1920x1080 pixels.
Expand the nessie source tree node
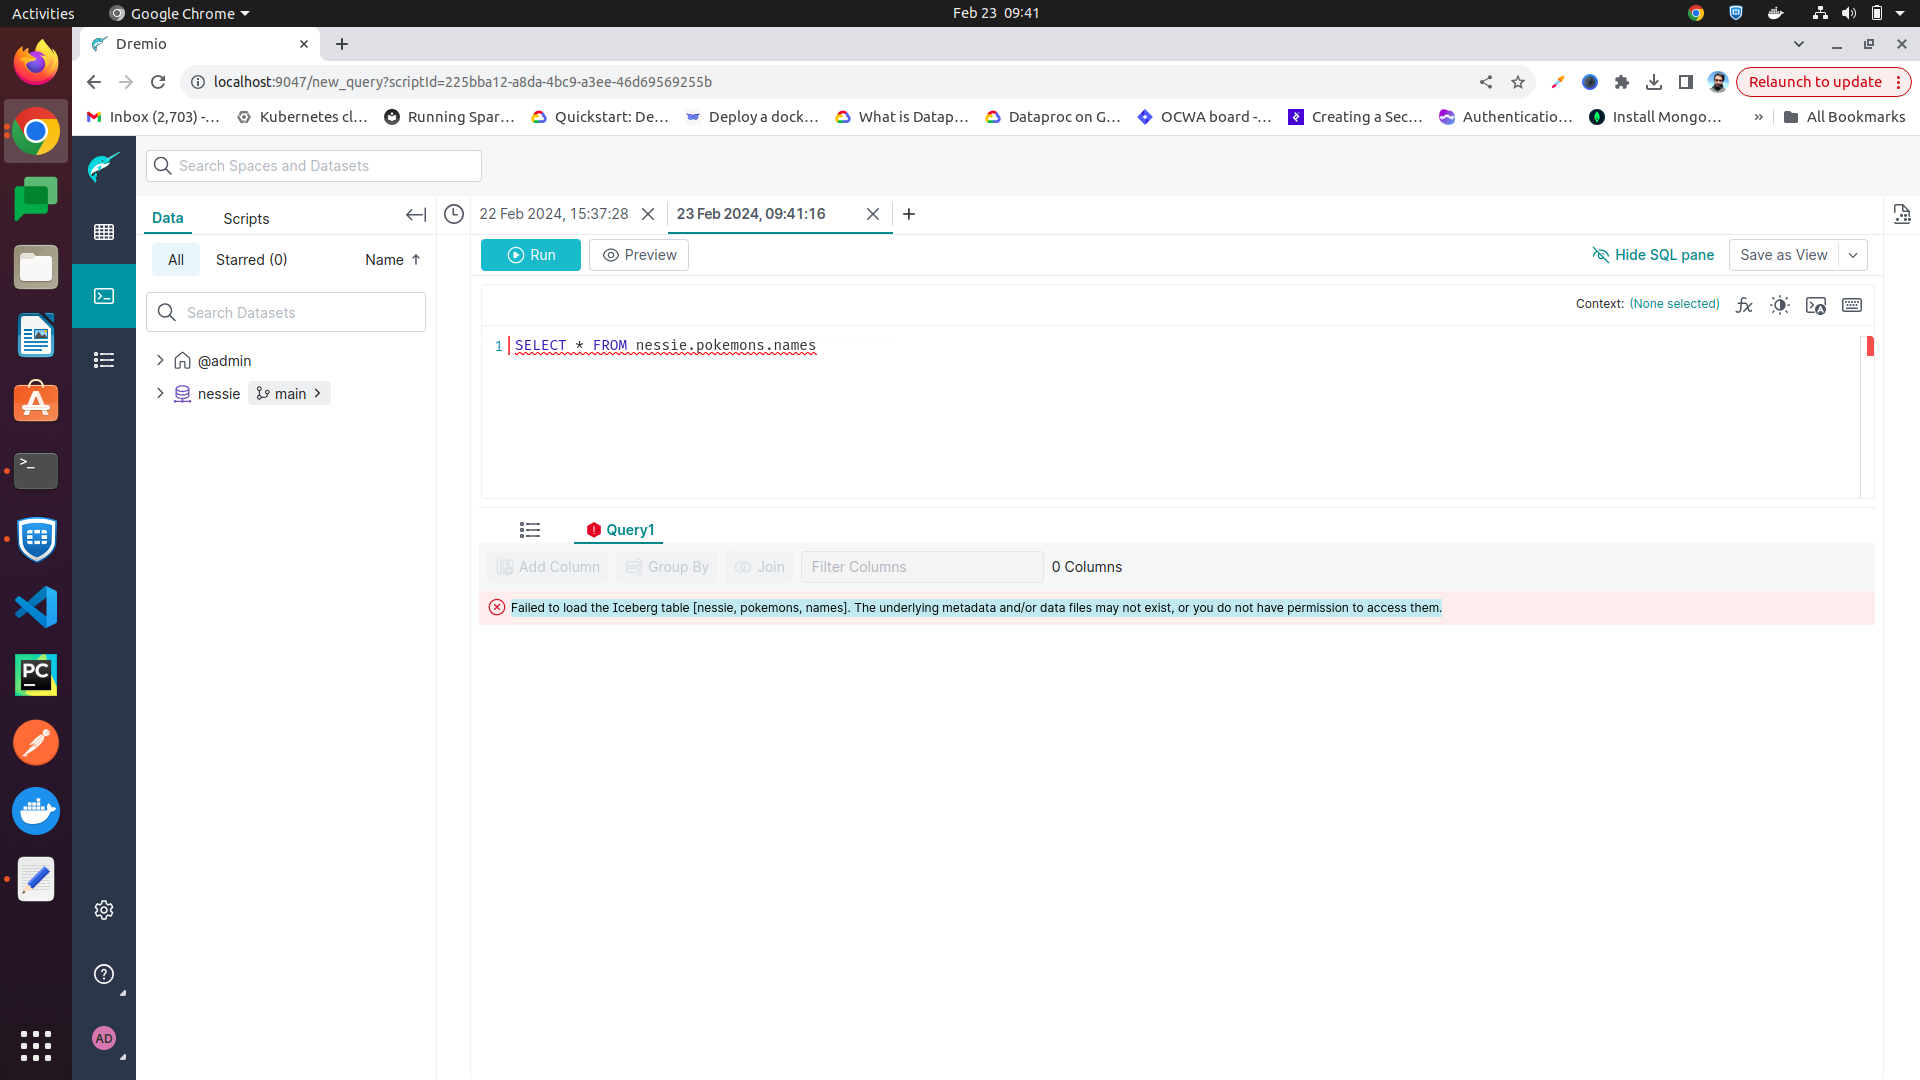pos(160,393)
